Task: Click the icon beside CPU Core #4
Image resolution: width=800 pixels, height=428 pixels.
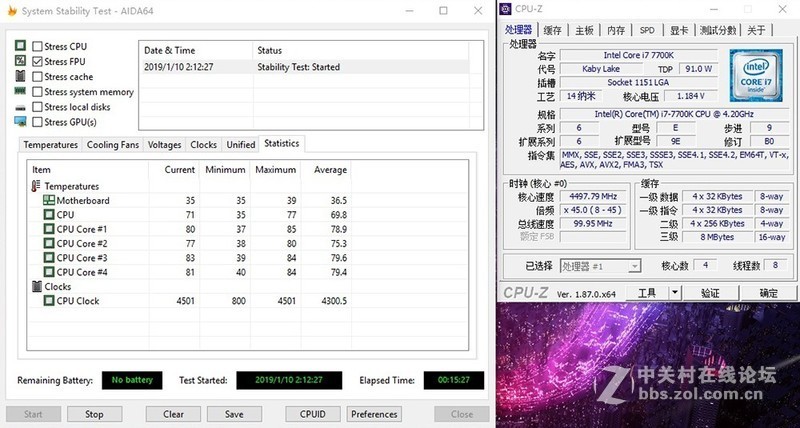Action: tap(48, 272)
